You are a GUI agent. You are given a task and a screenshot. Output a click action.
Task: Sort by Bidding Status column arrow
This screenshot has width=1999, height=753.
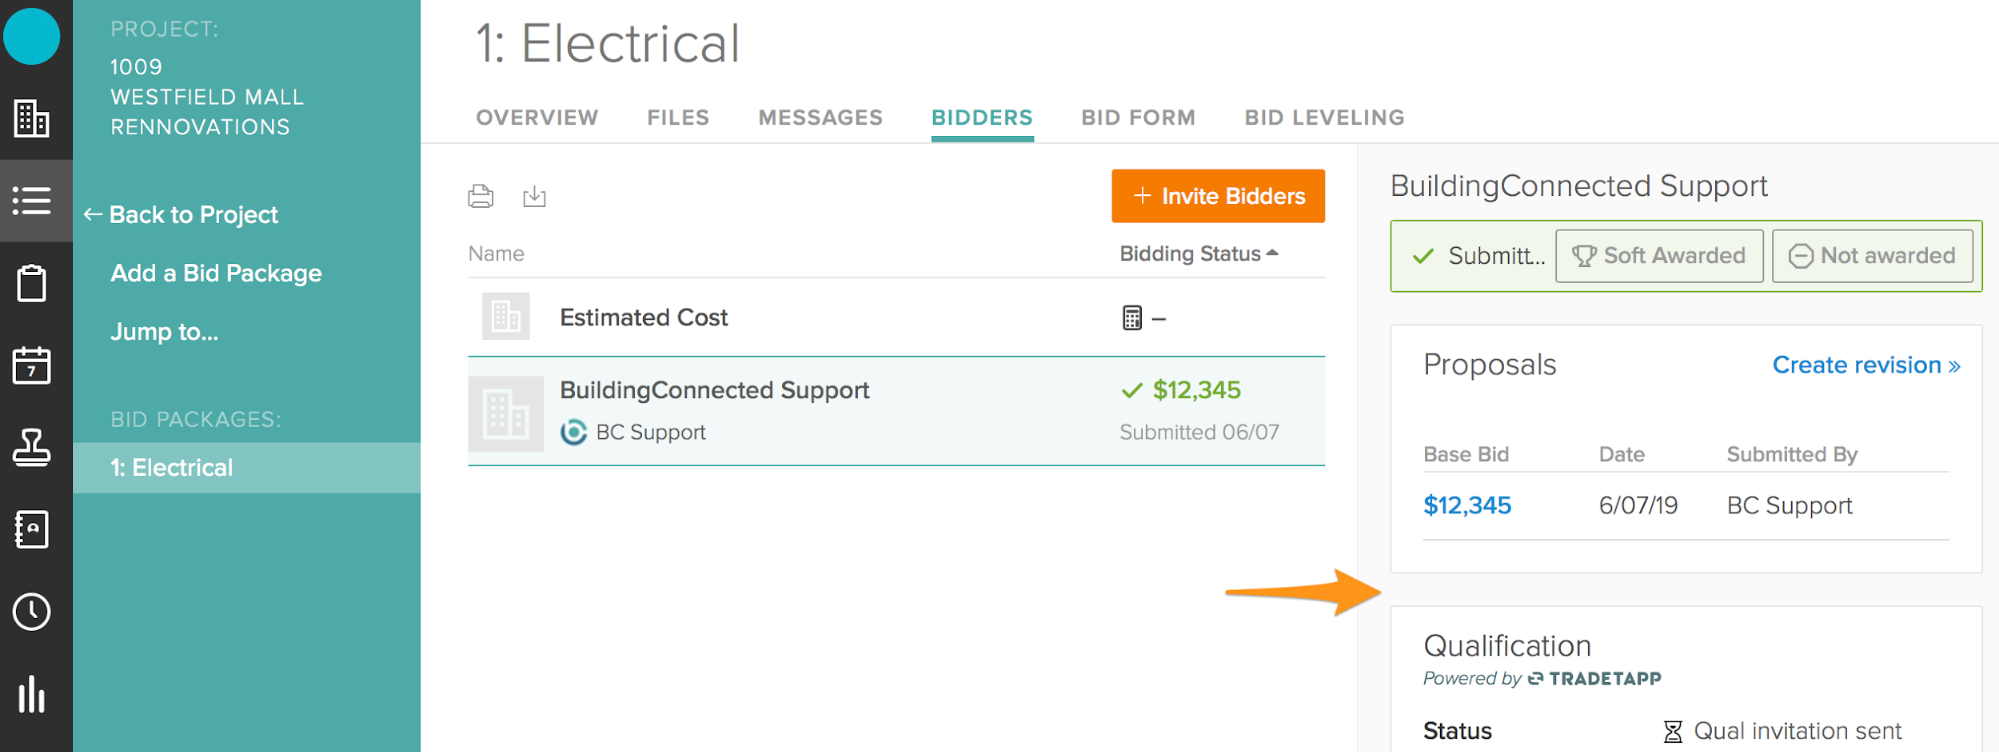tap(1273, 253)
